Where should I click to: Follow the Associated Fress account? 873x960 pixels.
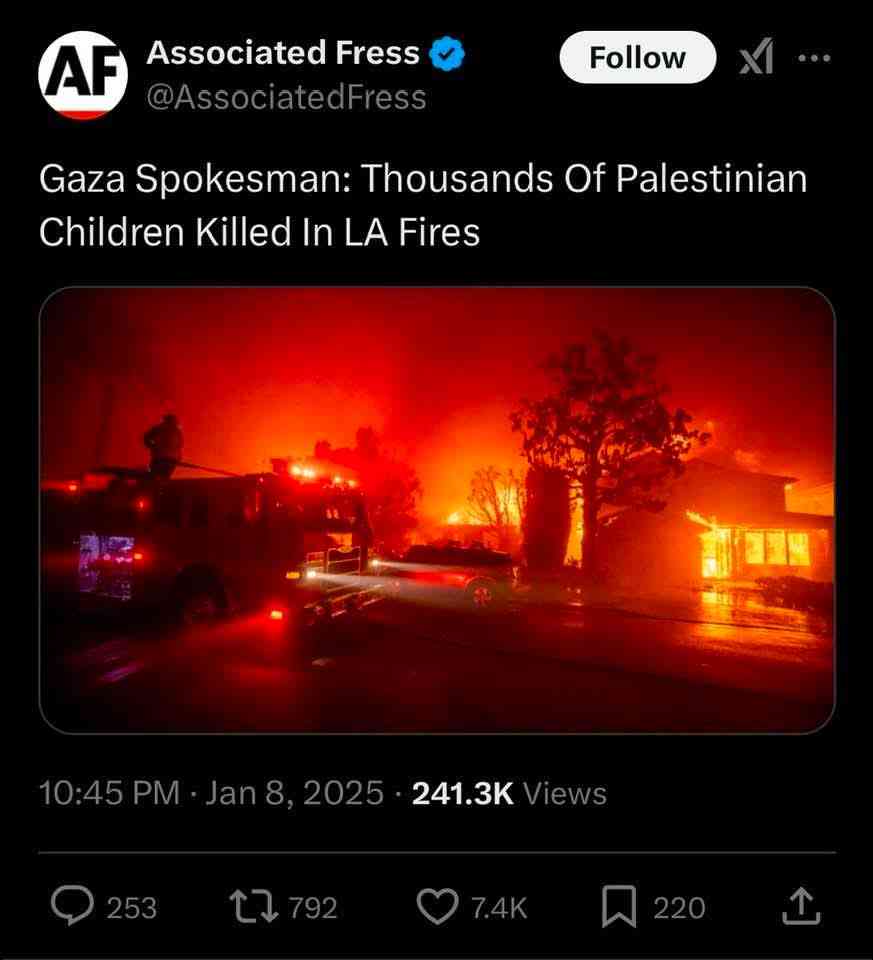(x=637, y=58)
